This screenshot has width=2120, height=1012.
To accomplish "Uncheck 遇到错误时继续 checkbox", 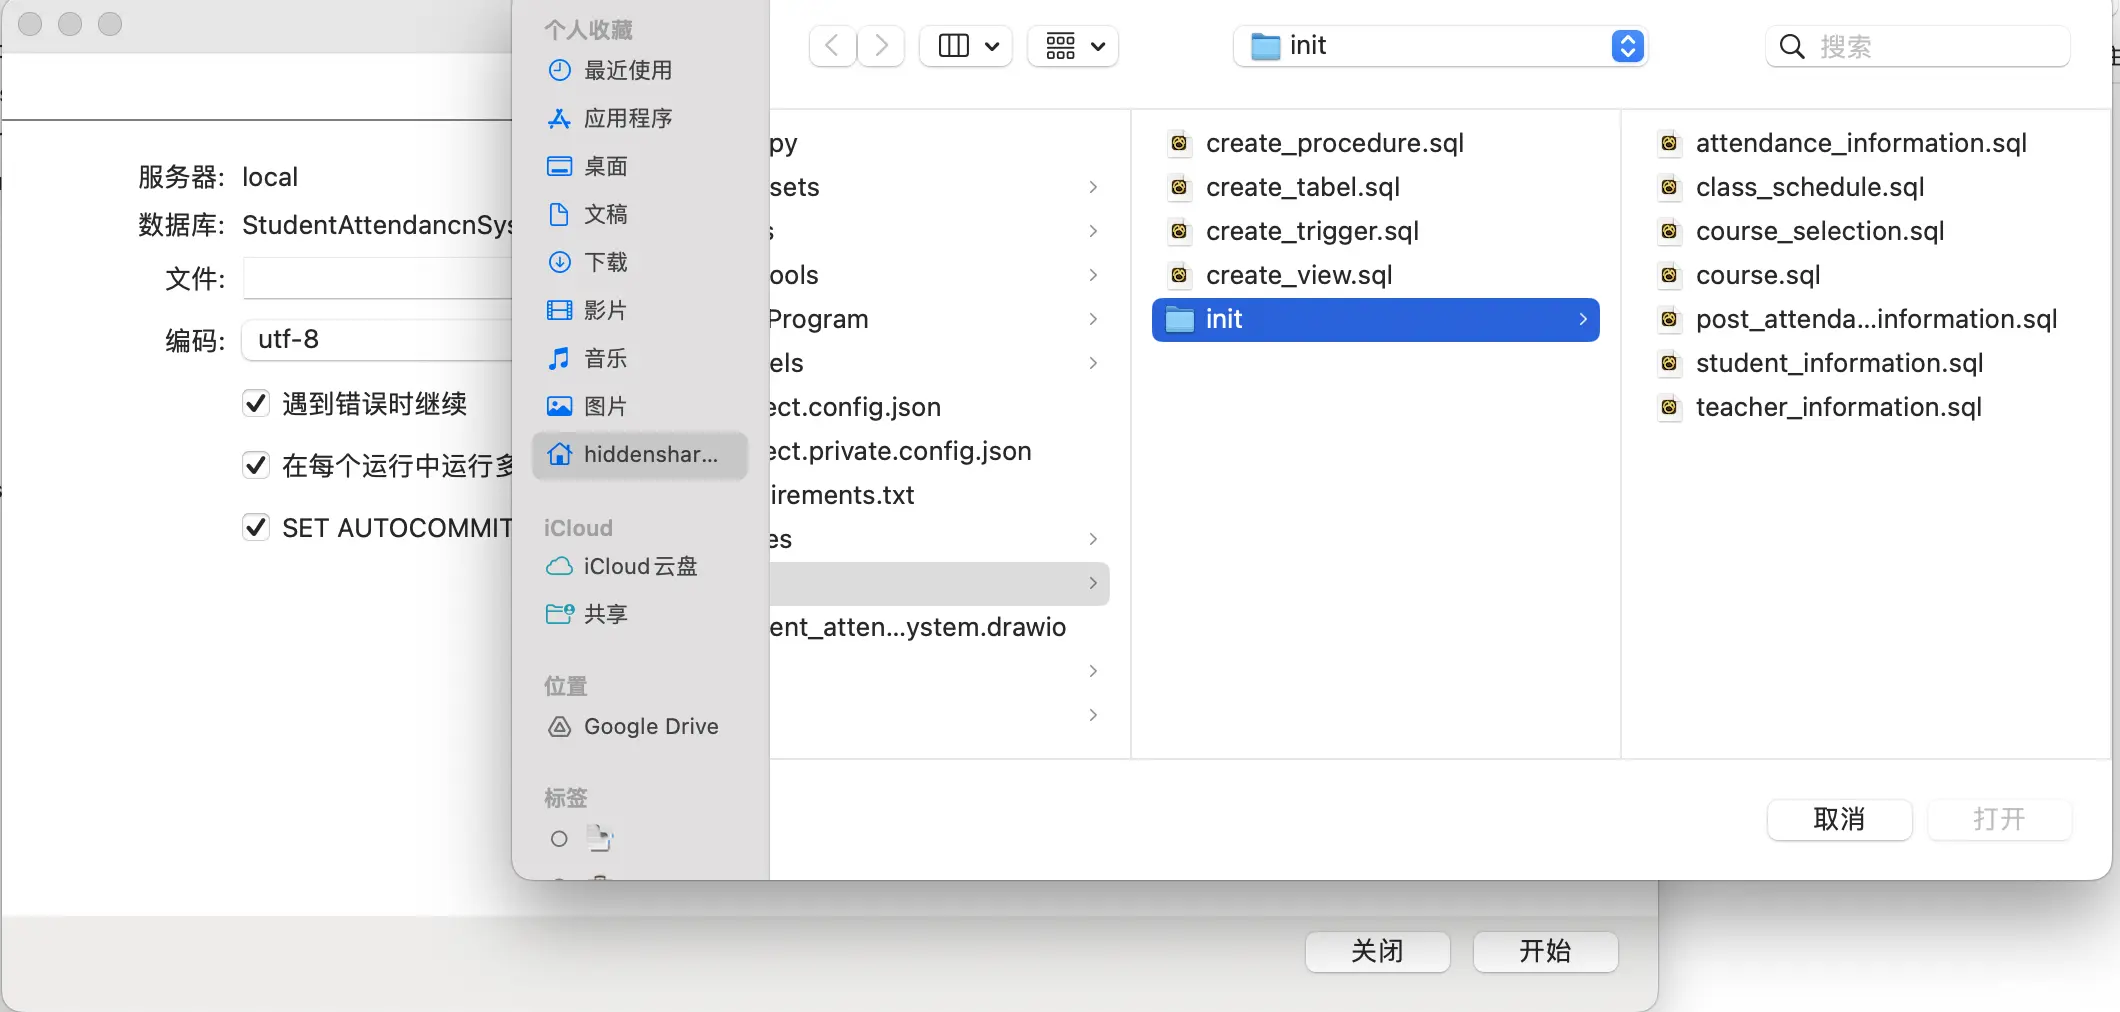I will pyautogui.click(x=256, y=403).
